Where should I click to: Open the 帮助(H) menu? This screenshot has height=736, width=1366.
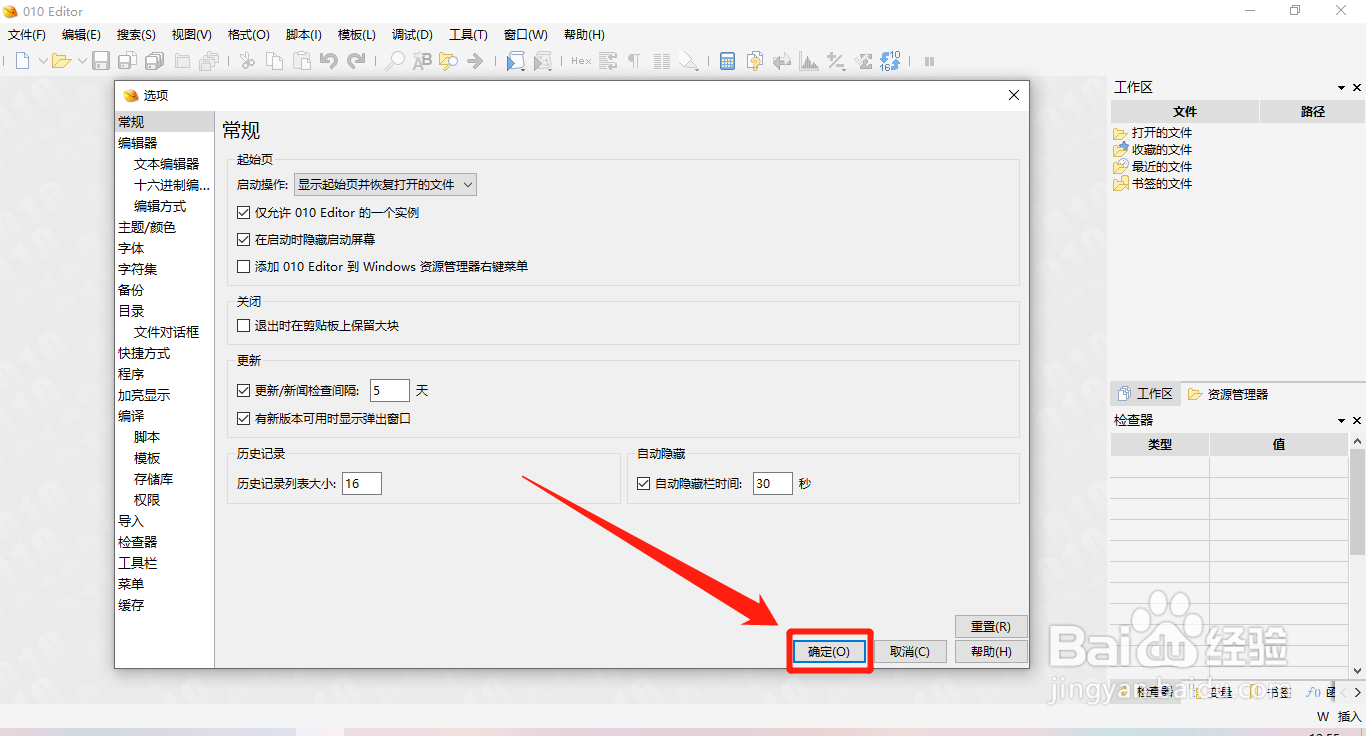coord(584,35)
